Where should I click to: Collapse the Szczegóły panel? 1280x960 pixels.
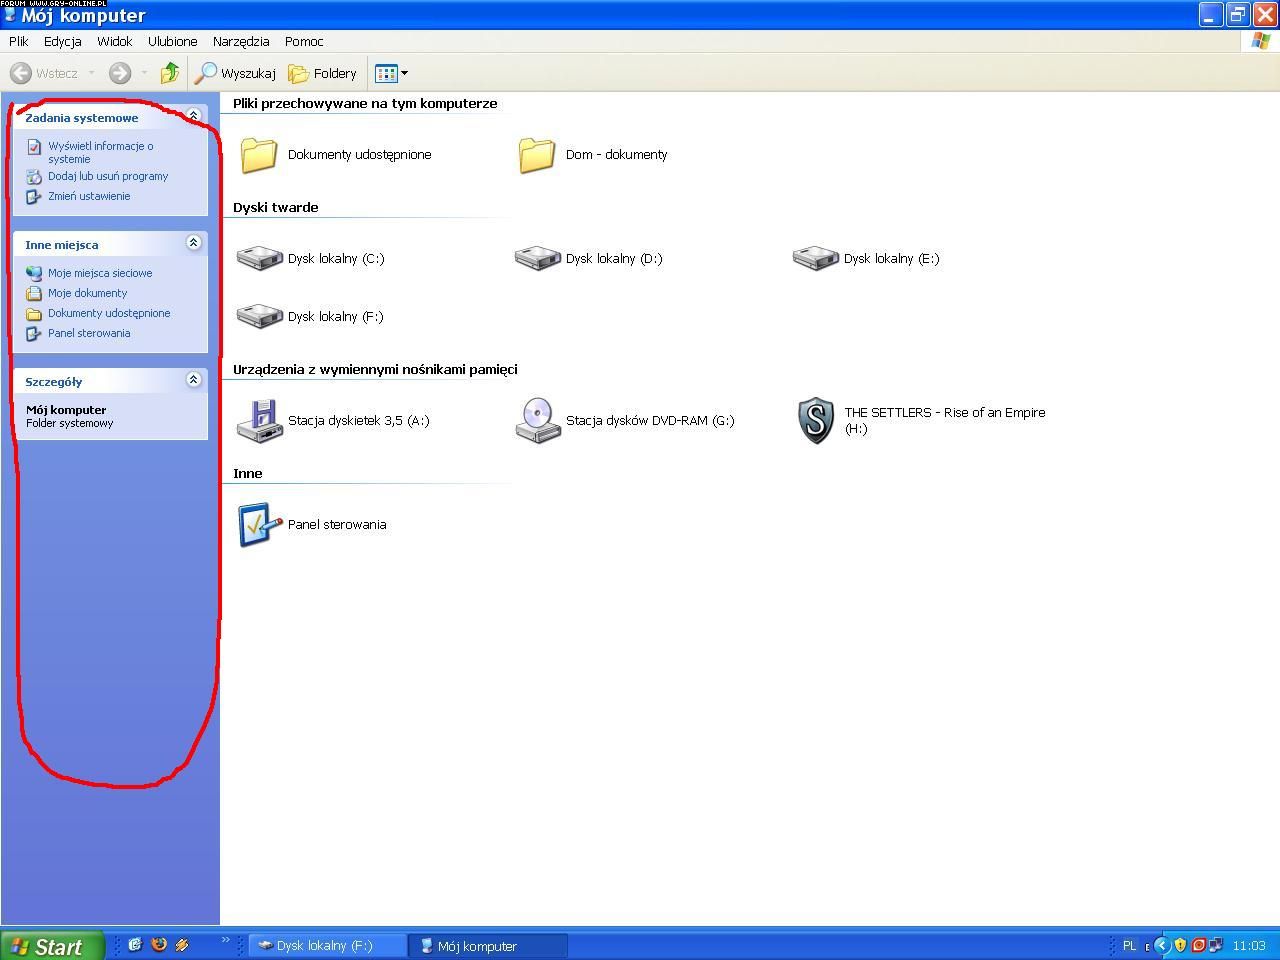point(194,380)
